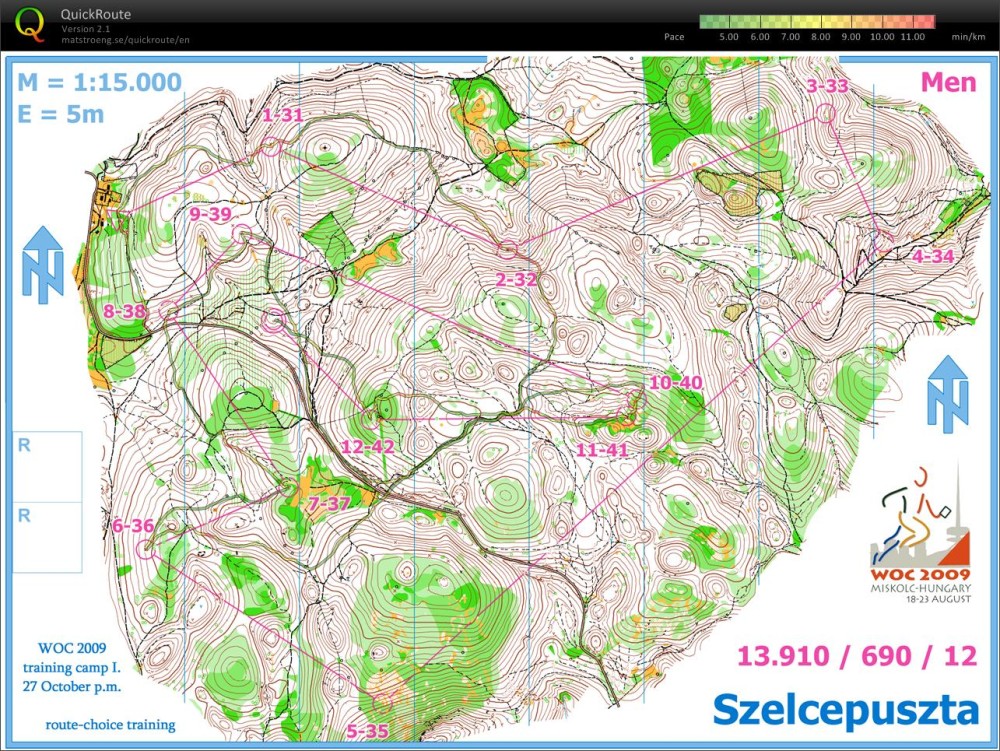Click the lower R box
Image resolution: width=1000 pixels, height=751 pixels.
tap(48, 537)
